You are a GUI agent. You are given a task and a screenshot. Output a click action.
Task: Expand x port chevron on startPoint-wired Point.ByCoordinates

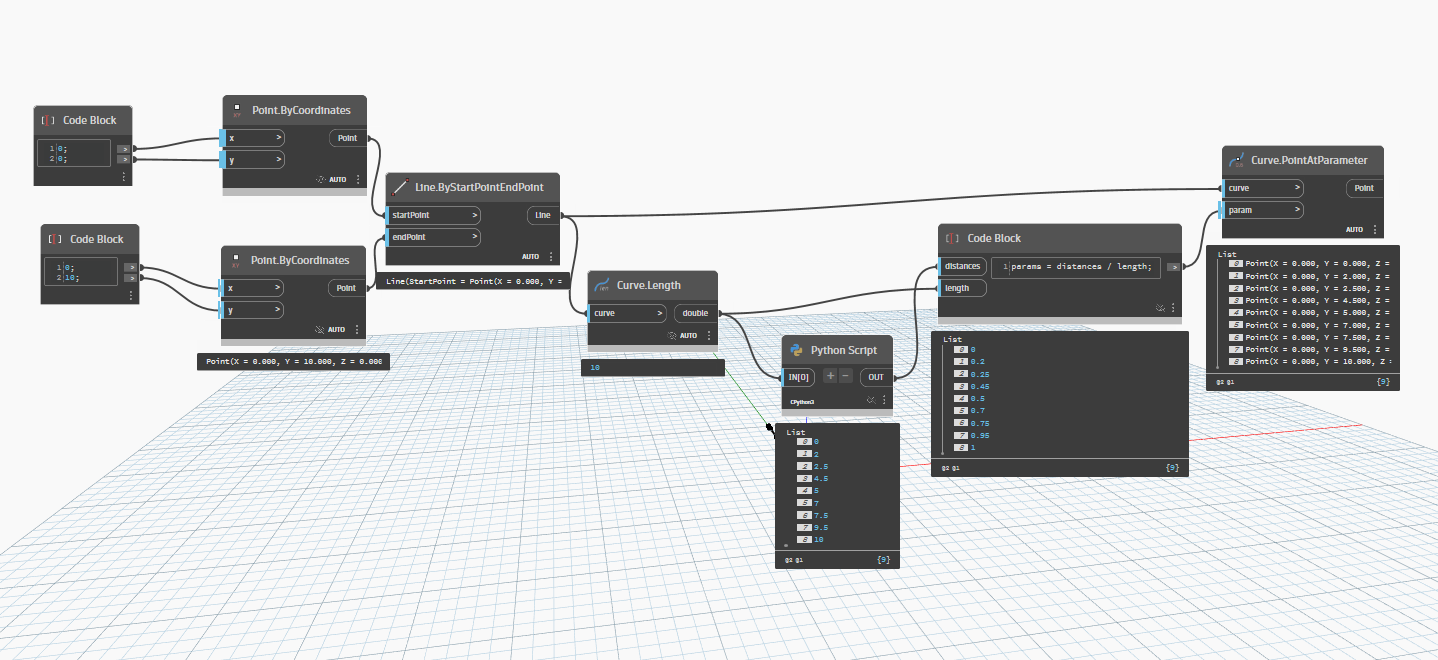point(278,138)
